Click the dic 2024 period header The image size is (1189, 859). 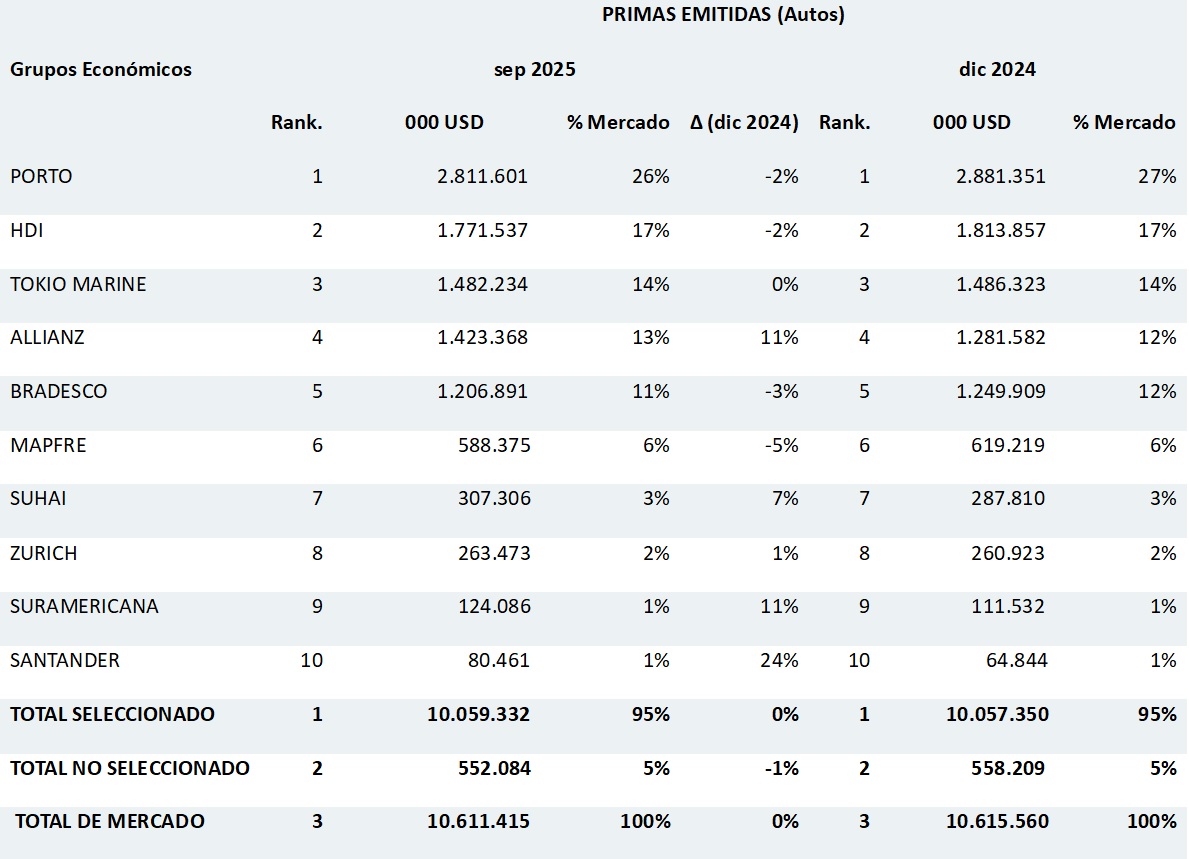coord(997,69)
